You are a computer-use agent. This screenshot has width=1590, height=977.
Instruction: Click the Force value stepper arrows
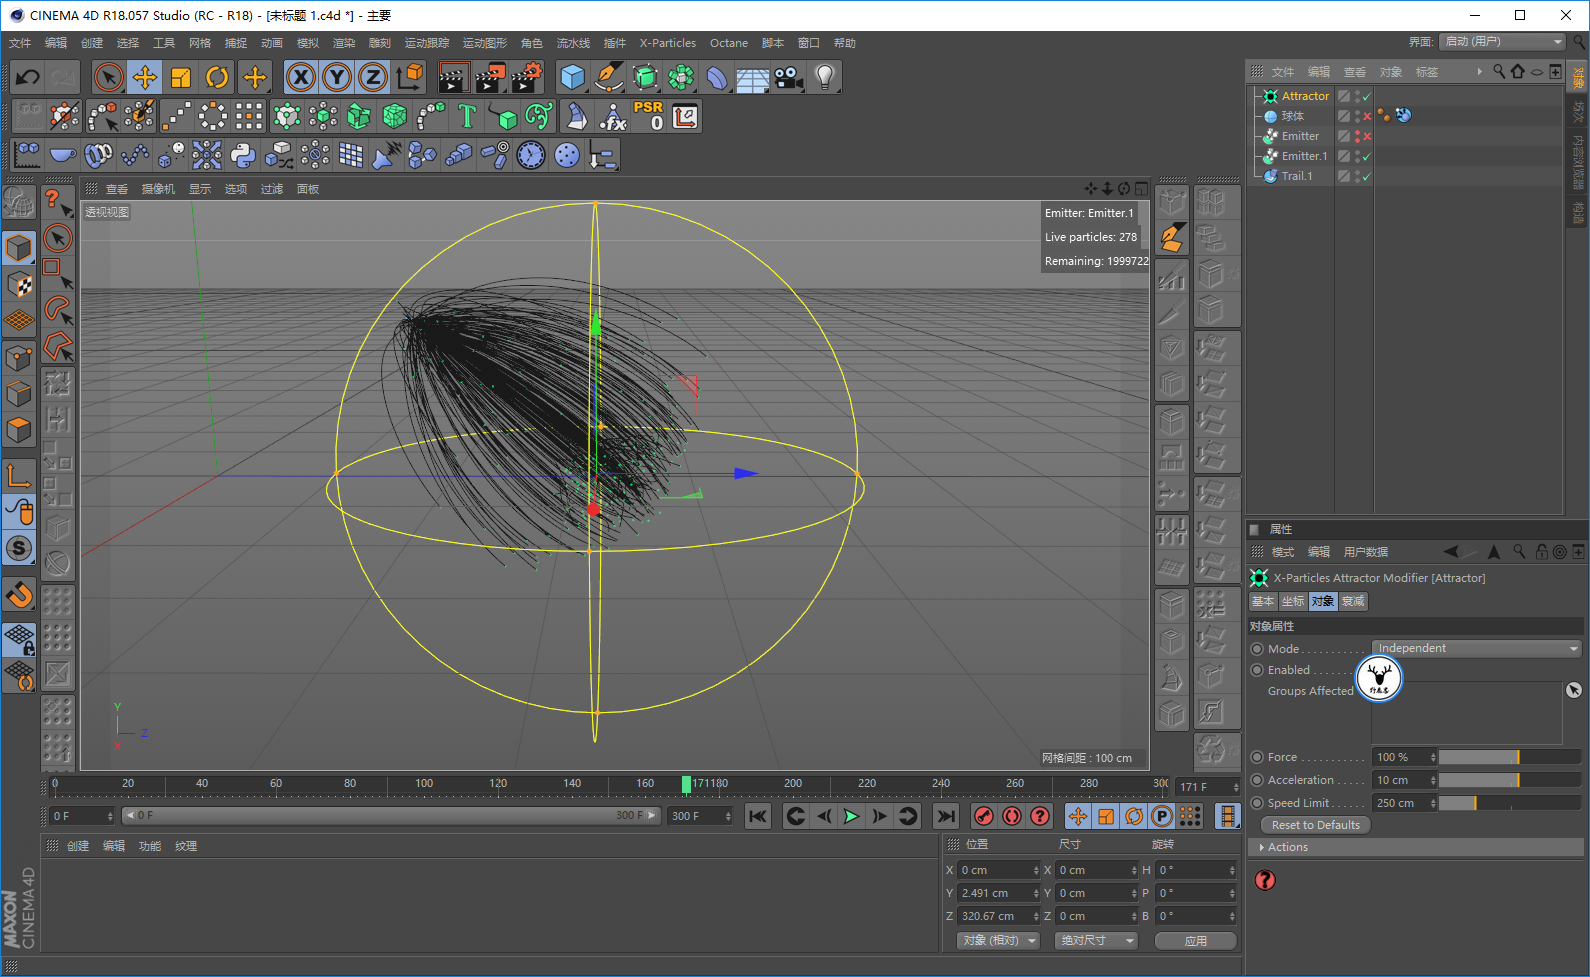coord(1433,757)
